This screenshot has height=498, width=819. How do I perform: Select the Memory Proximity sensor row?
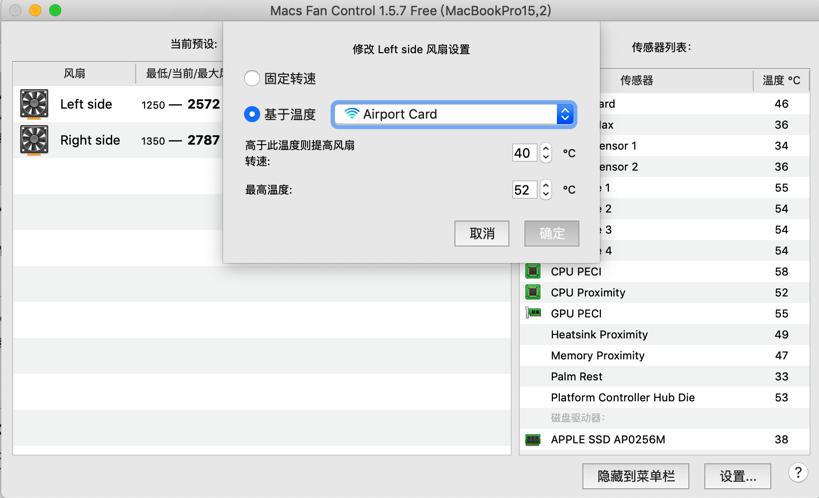coord(664,355)
